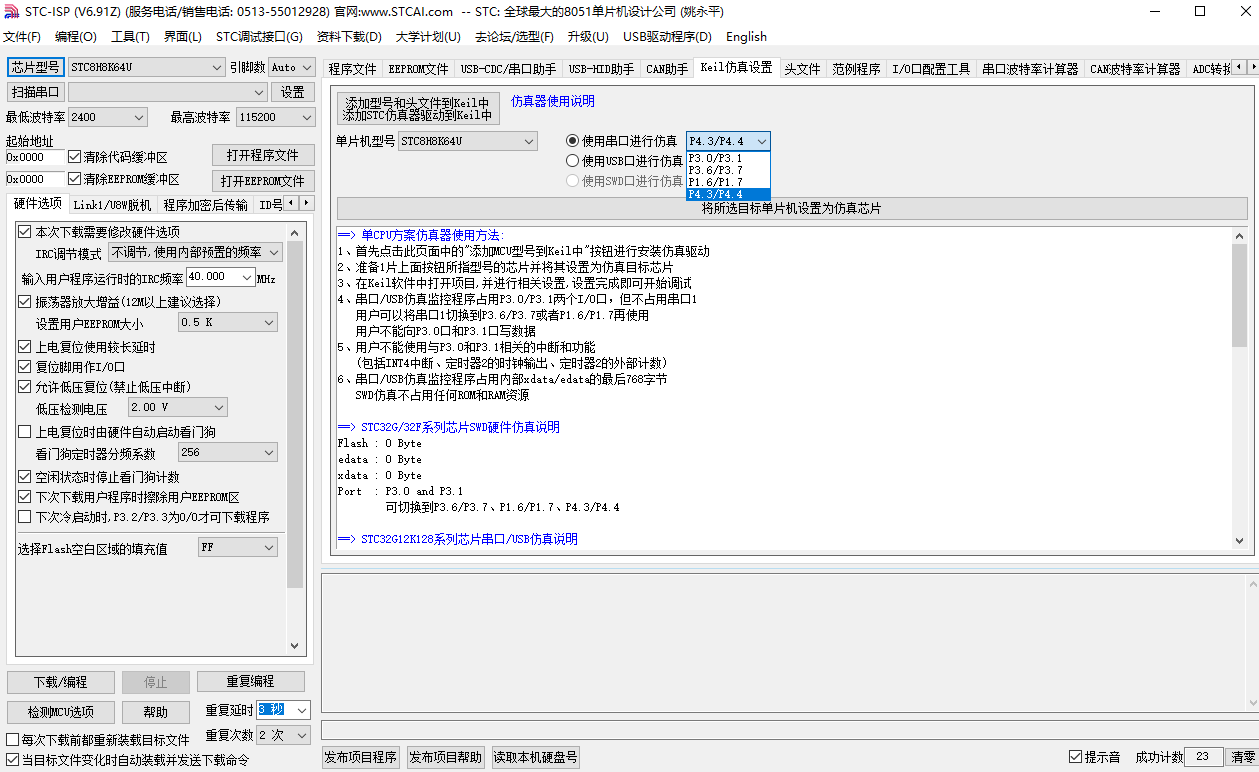Image resolution: width=1259 pixels, height=772 pixels.
Task: Enable 每次下载前都重新装载目标文件
Action: pos(13,740)
